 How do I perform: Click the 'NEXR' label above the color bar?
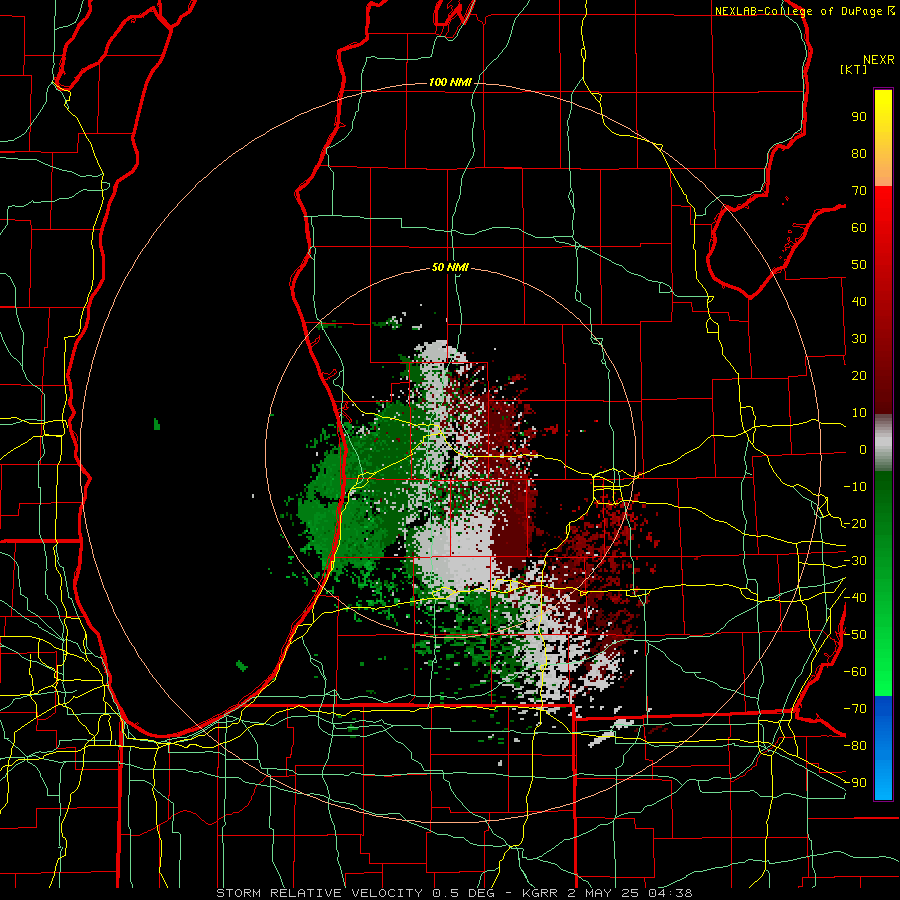(x=879, y=60)
